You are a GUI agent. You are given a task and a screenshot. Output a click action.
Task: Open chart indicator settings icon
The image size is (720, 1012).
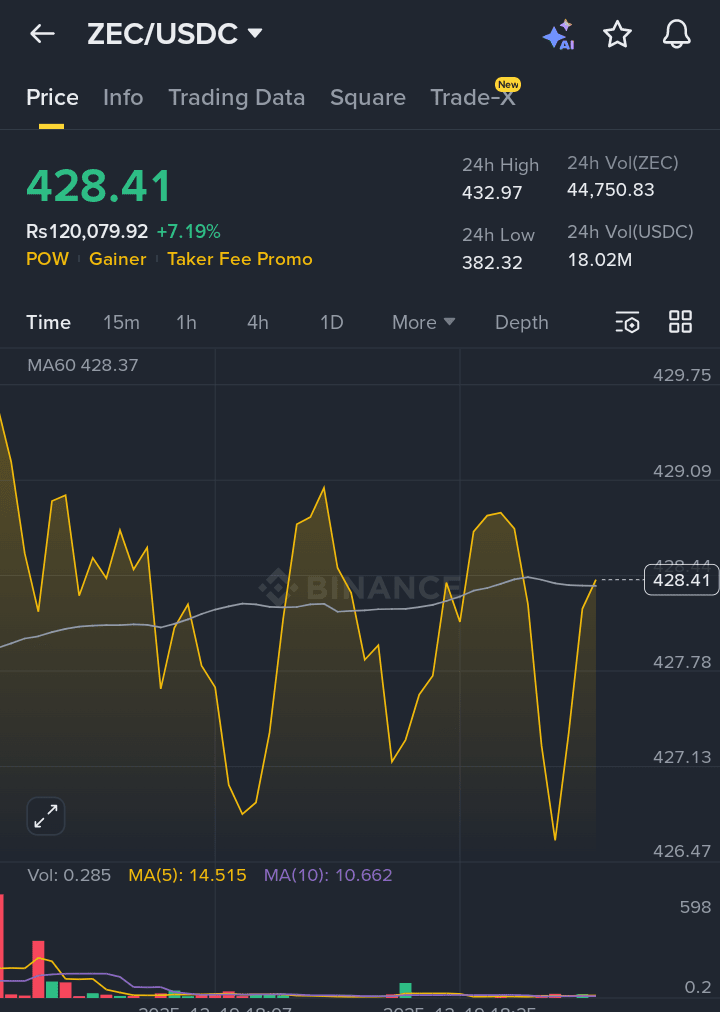pyautogui.click(x=627, y=322)
